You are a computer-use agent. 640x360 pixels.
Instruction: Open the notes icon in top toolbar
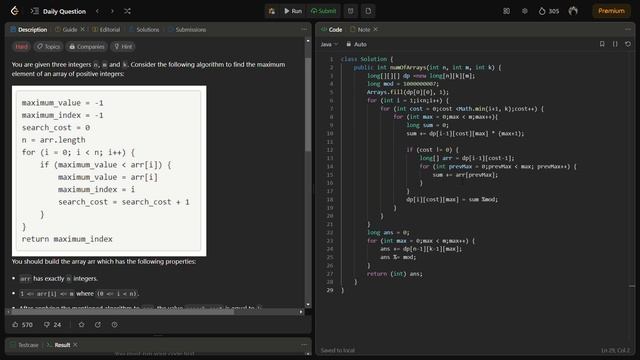368,11
